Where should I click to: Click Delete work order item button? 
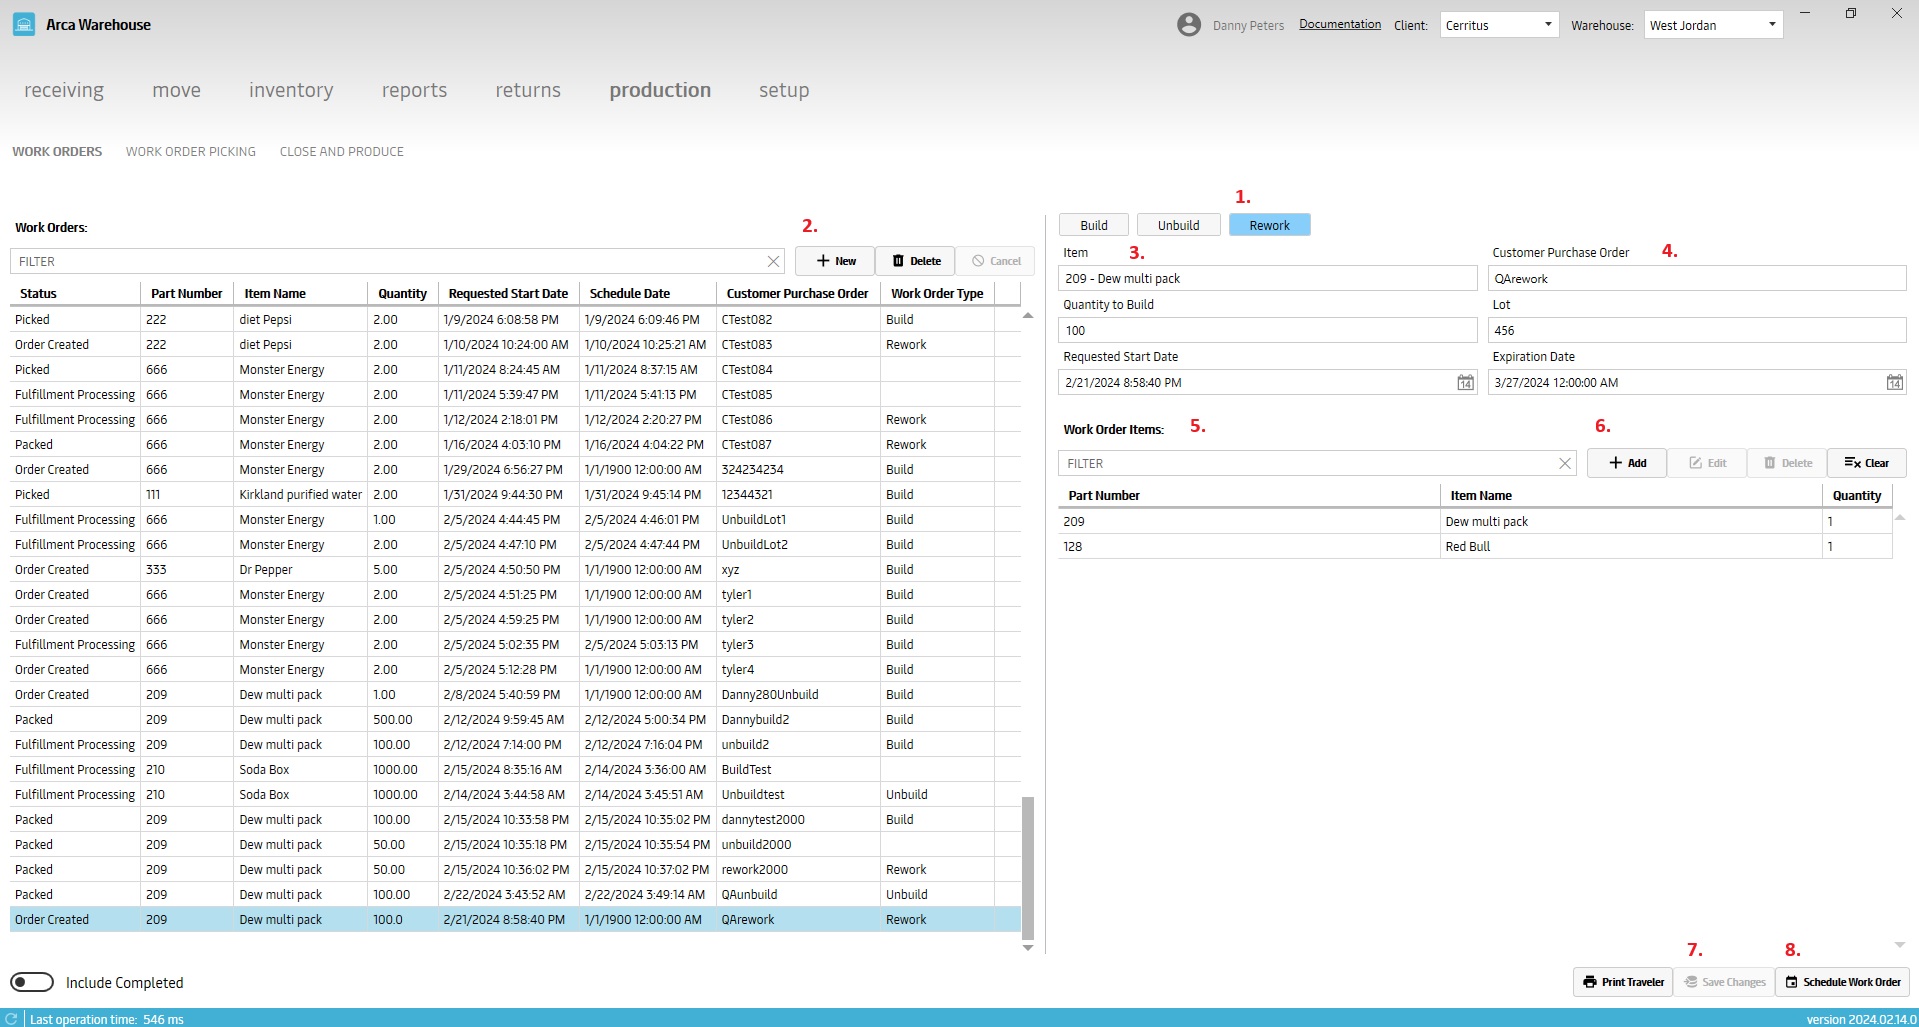click(x=1787, y=463)
